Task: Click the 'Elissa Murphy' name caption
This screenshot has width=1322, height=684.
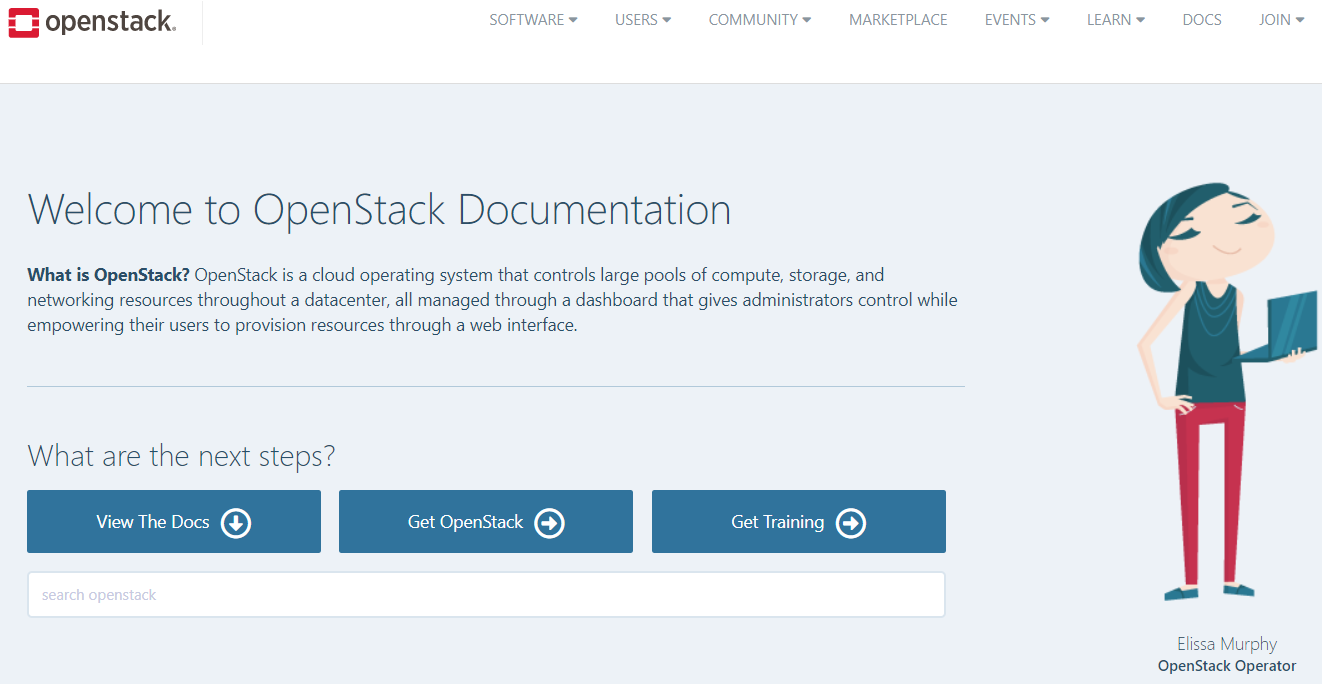Action: [x=1227, y=644]
